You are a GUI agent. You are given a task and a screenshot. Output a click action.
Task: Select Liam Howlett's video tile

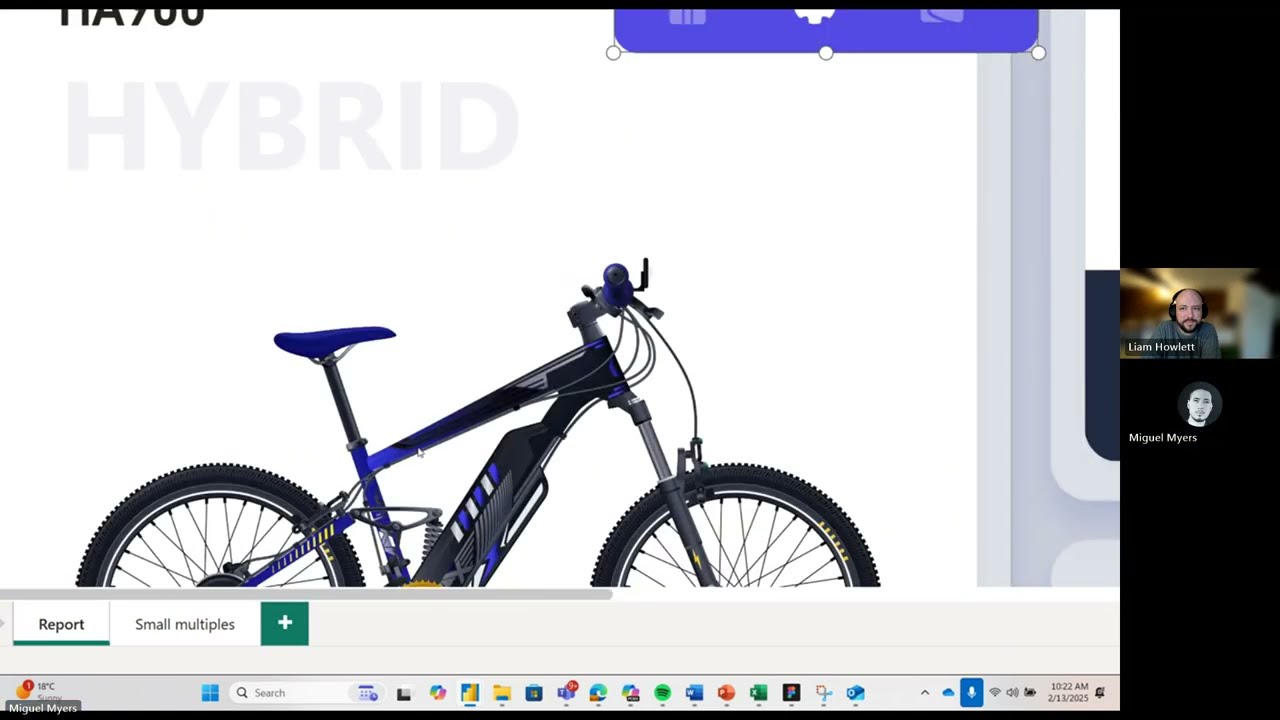[1200, 313]
